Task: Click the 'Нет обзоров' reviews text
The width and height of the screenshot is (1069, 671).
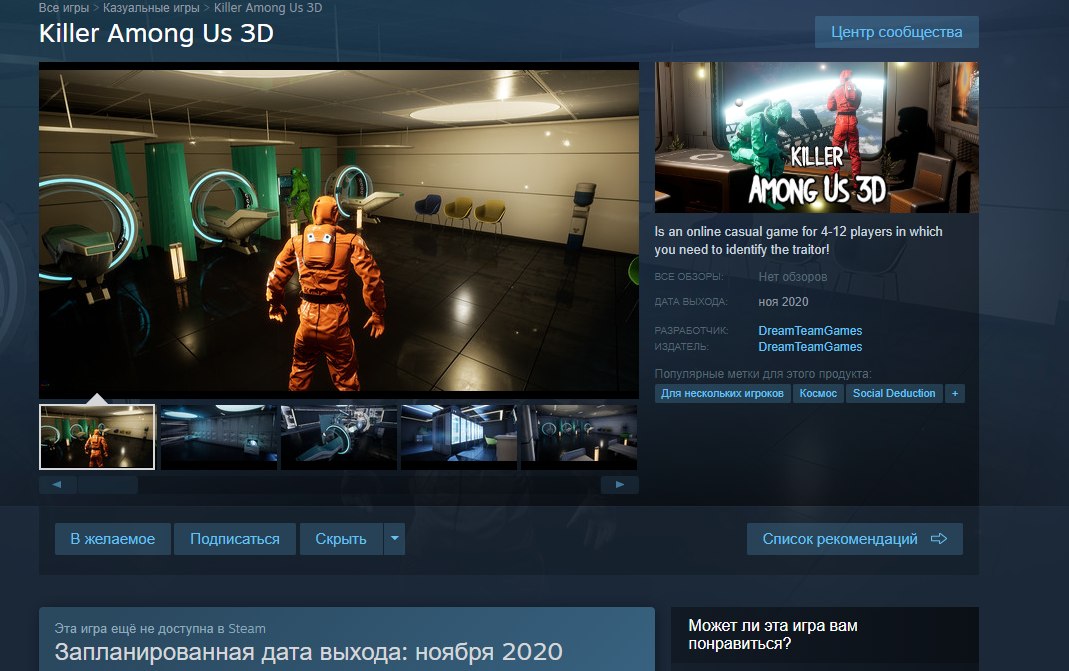Action: [x=792, y=277]
